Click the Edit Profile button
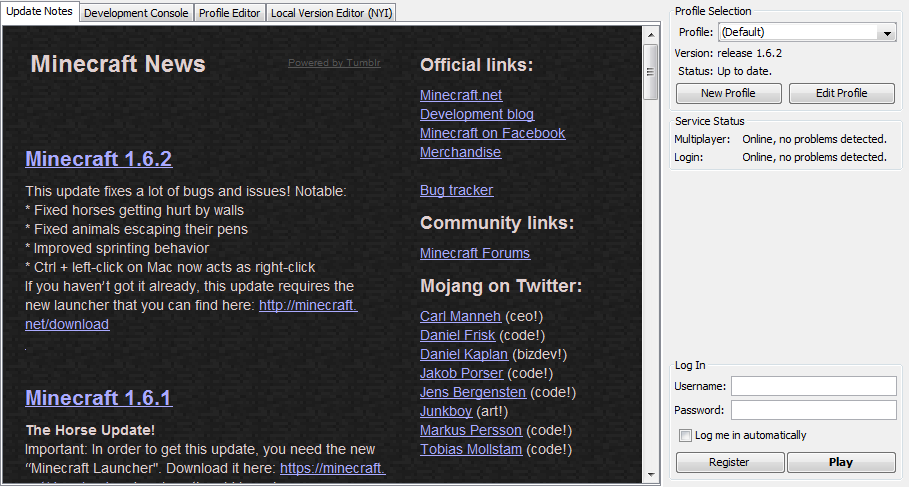The image size is (909, 487). [x=842, y=93]
